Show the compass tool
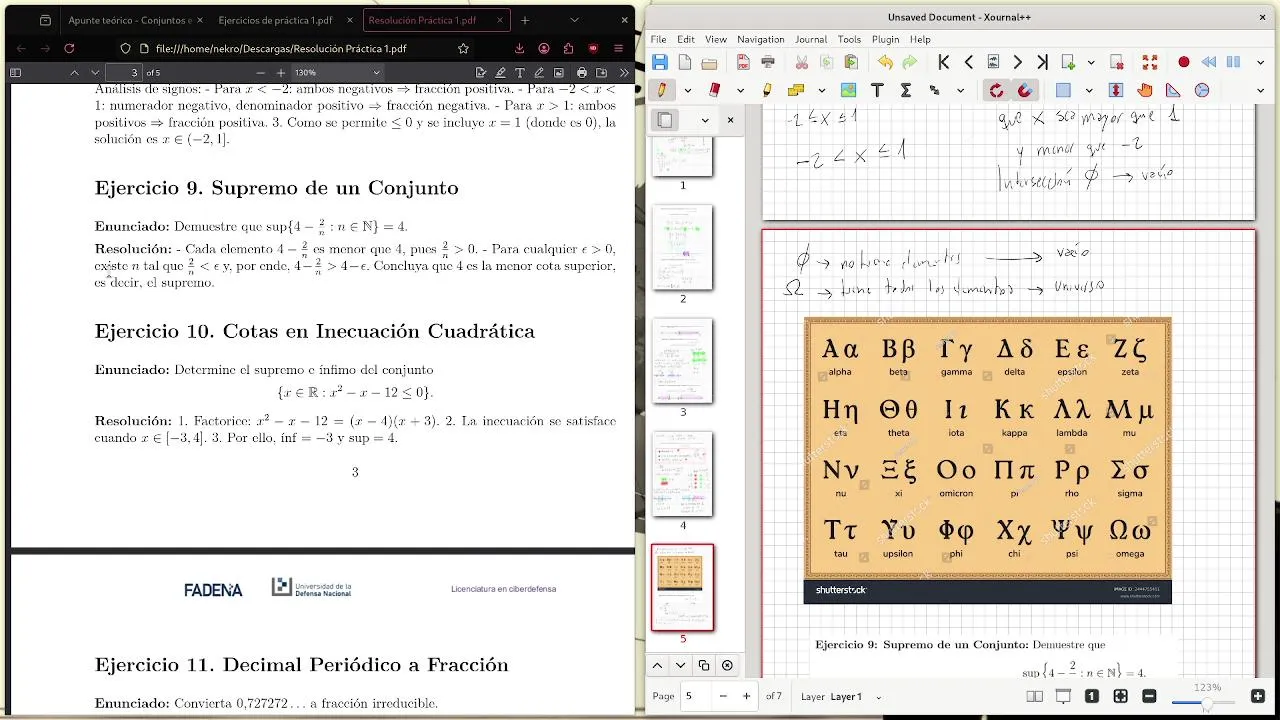This screenshot has height=720, width=1280. coord(1202,90)
